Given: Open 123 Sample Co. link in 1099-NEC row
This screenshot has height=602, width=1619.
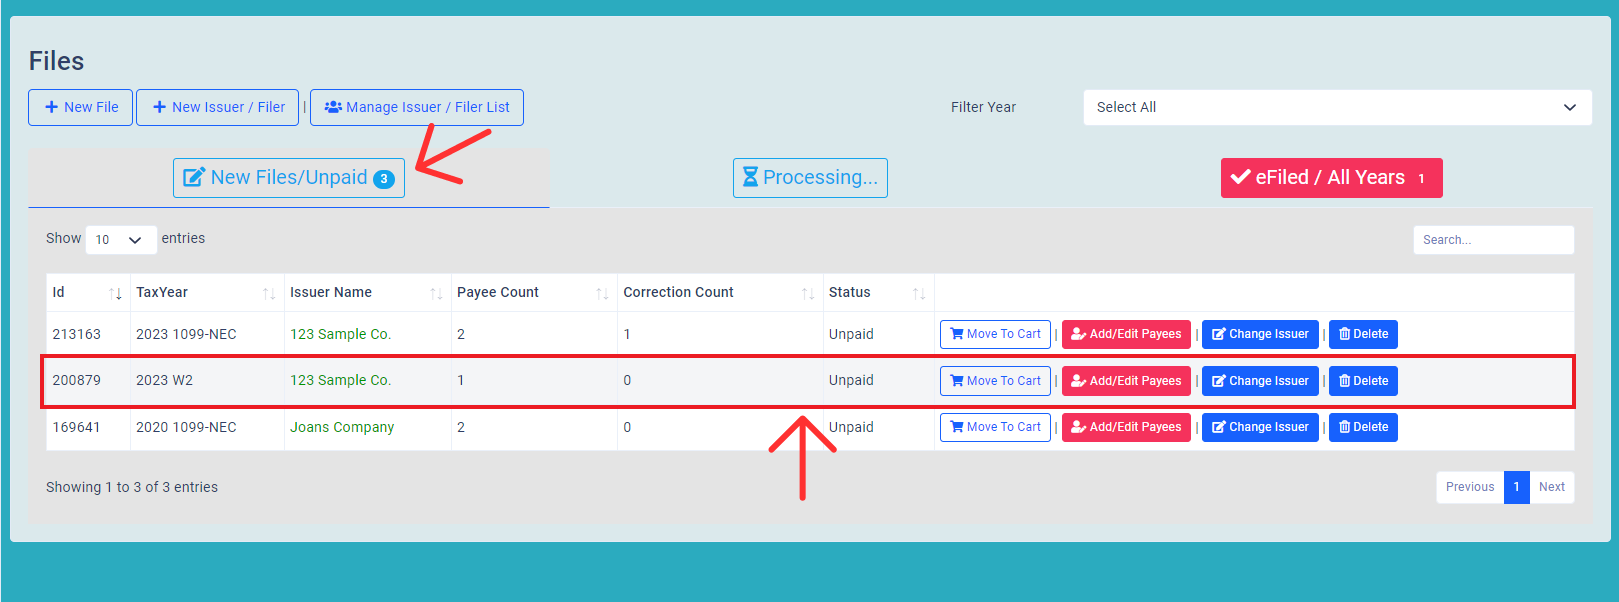Looking at the screenshot, I should point(340,334).
